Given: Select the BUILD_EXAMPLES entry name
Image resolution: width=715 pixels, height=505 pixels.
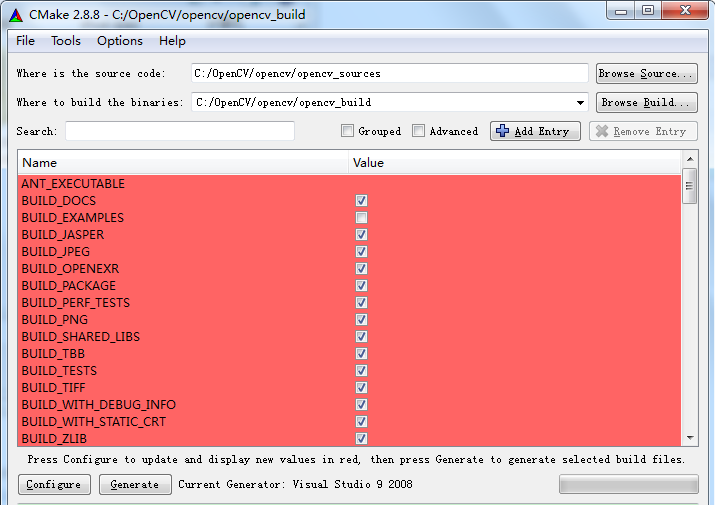Looking at the screenshot, I should (x=73, y=218).
